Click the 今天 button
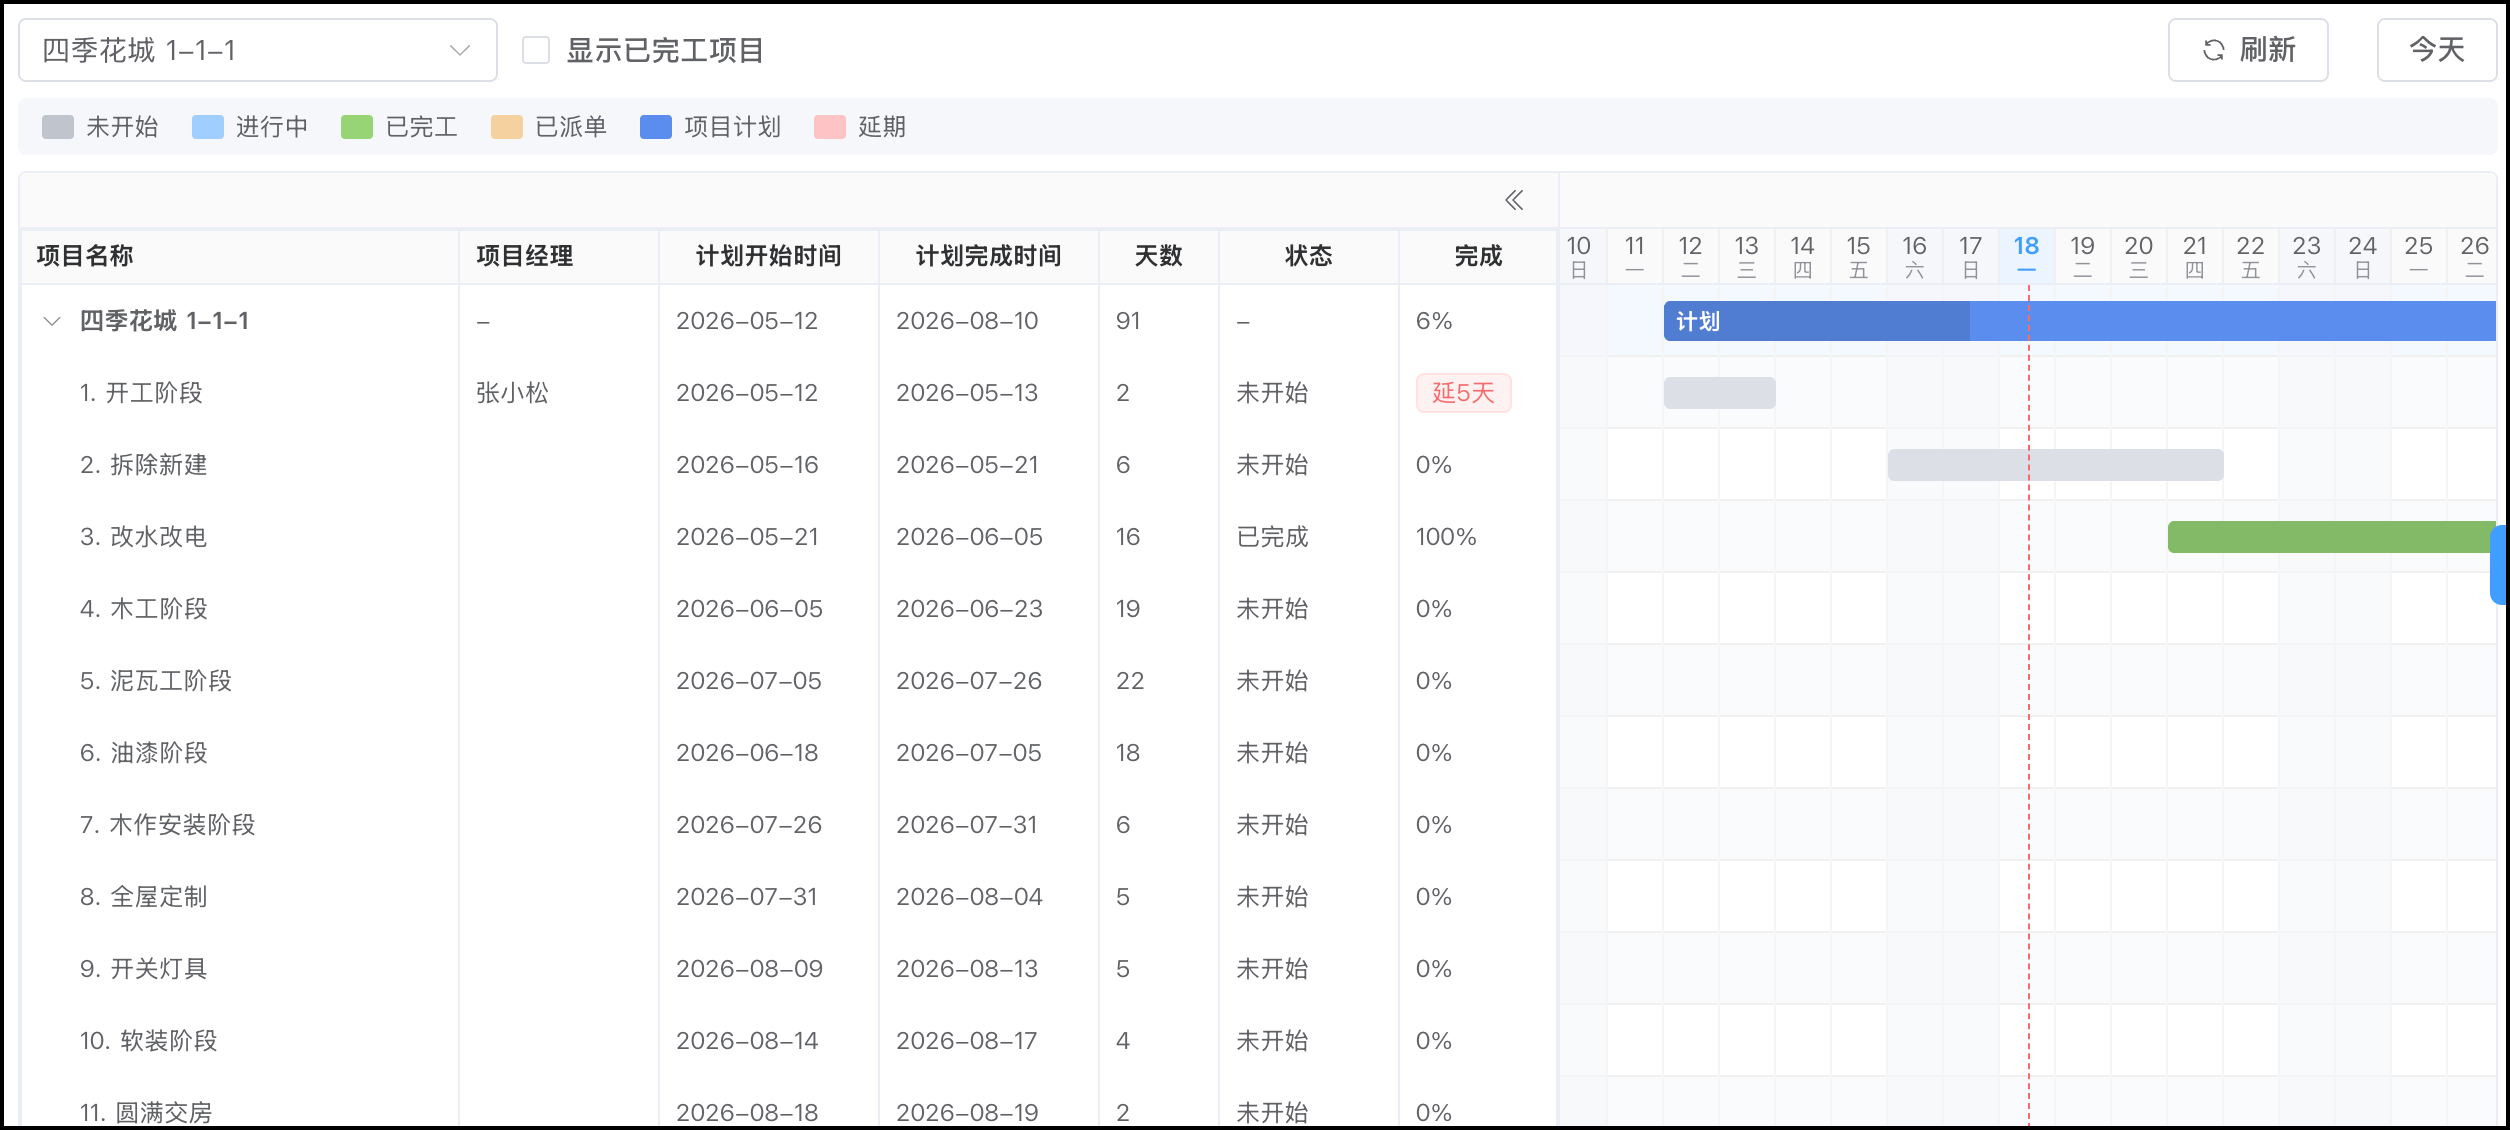Screen dimensions: 2510x1130 (x=2436, y=50)
